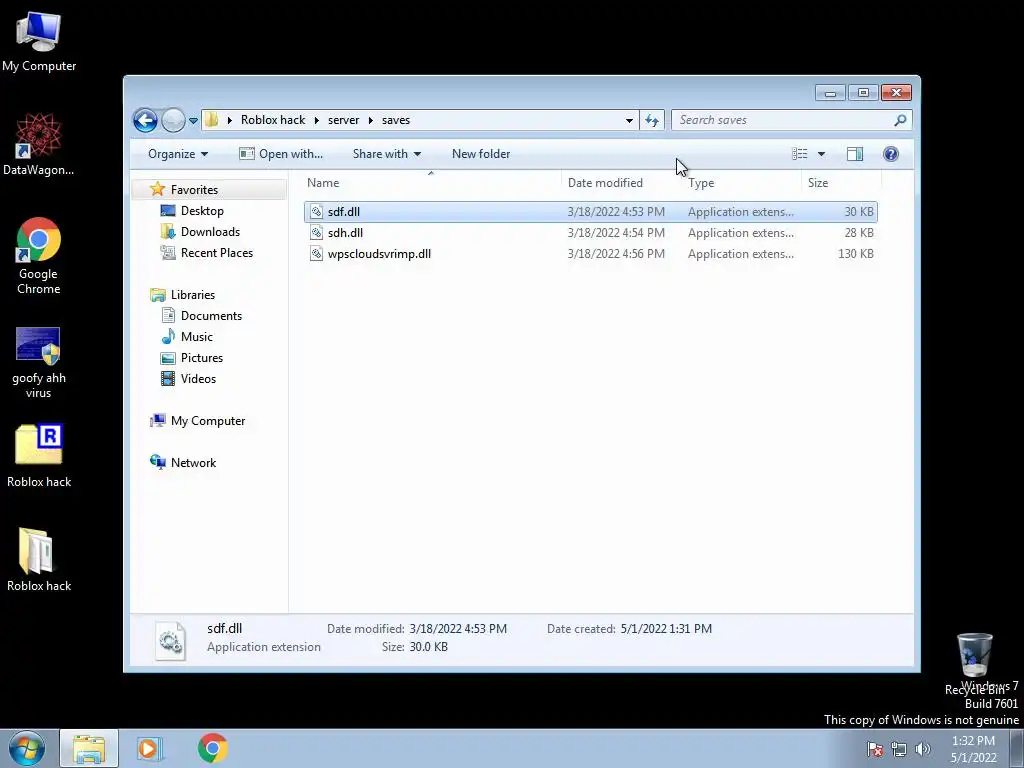1024x768 pixels.
Task: Select Roblox hack zipped folder icon
Action: pos(39,560)
